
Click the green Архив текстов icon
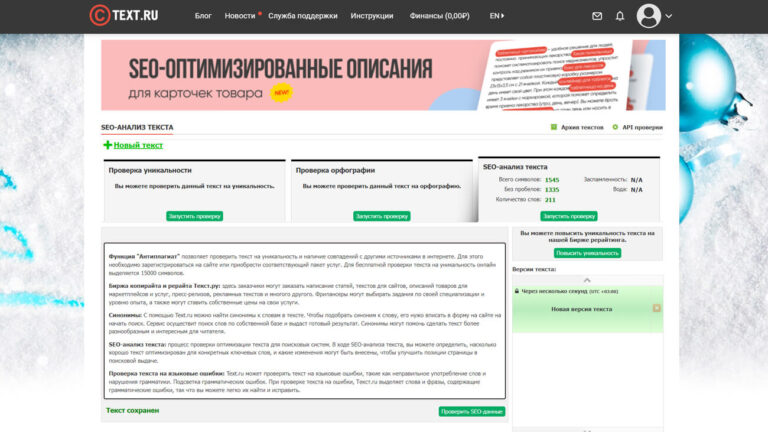tap(553, 127)
